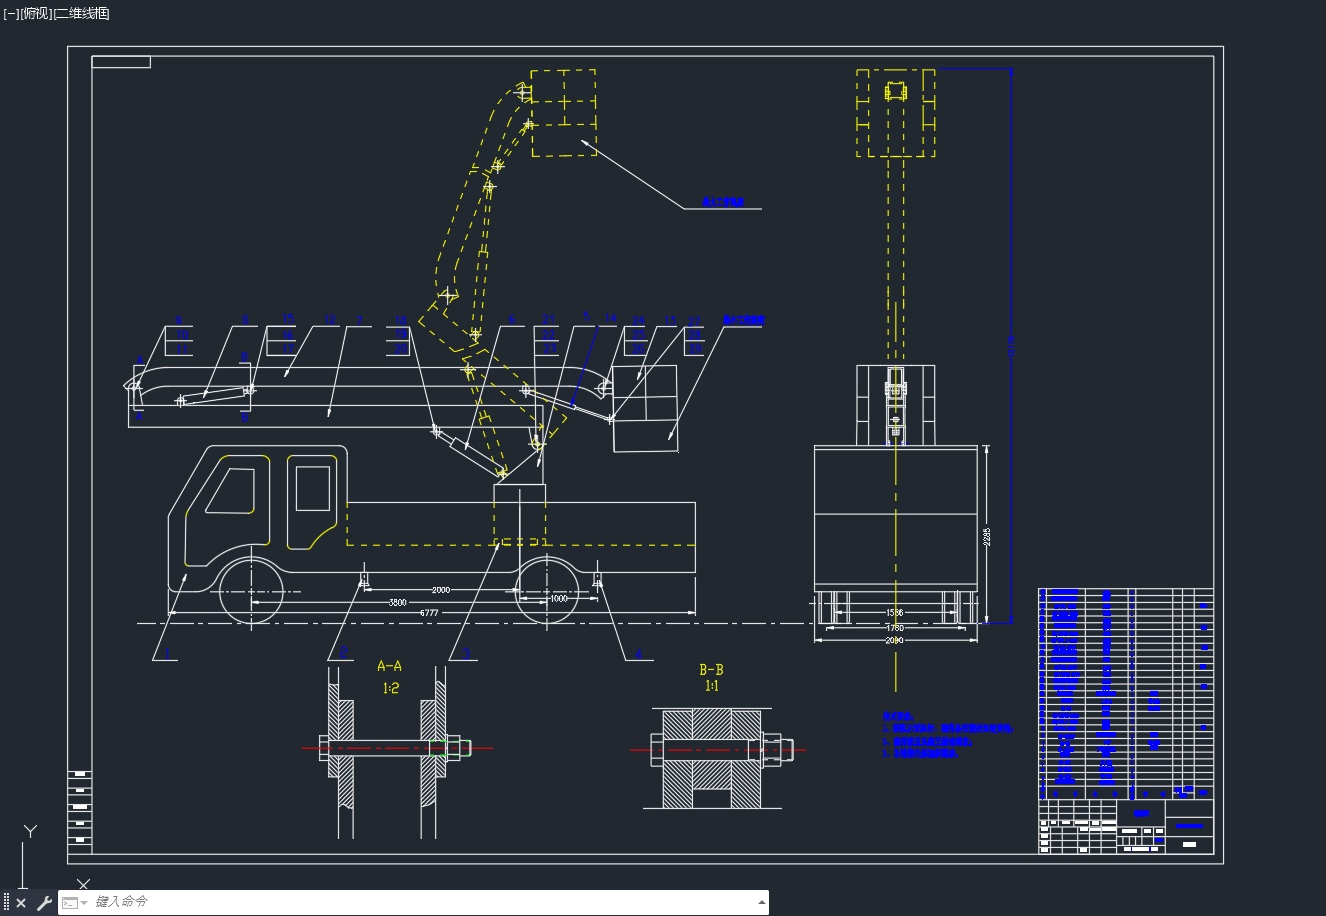Grab the command line drag handle
The image size is (1326, 916).
pos(6,903)
